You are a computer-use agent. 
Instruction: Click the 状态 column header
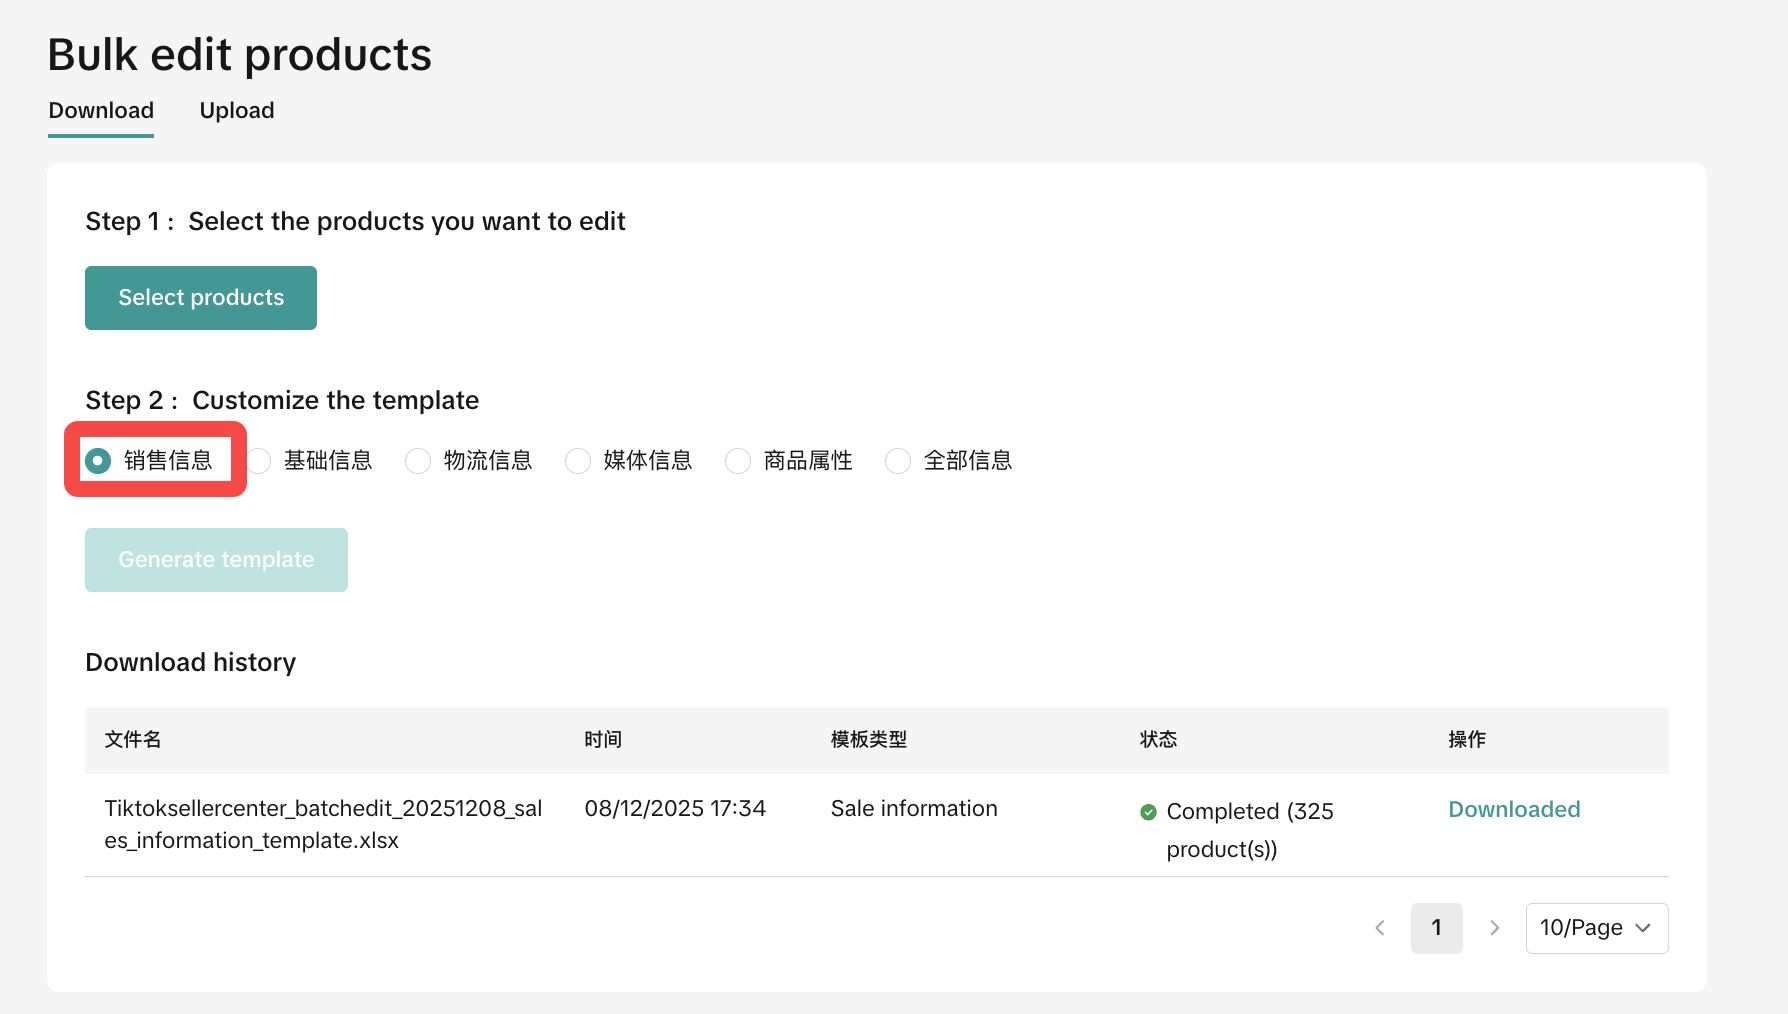click(1158, 740)
